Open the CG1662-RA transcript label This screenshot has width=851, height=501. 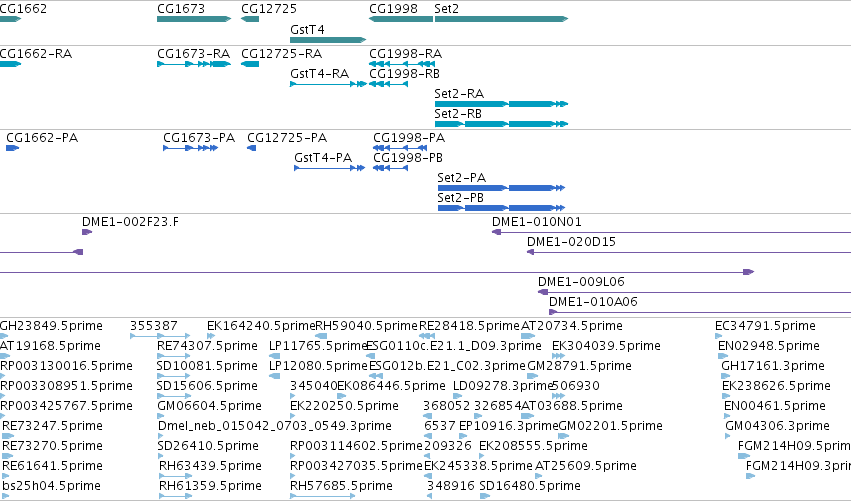point(36,54)
